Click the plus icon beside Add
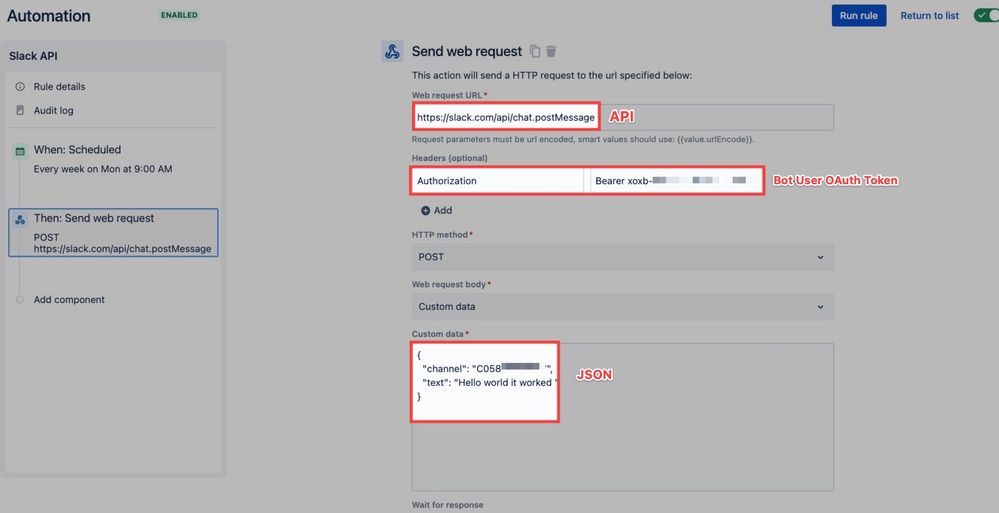The width and height of the screenshot is (999, 513). 425,210
